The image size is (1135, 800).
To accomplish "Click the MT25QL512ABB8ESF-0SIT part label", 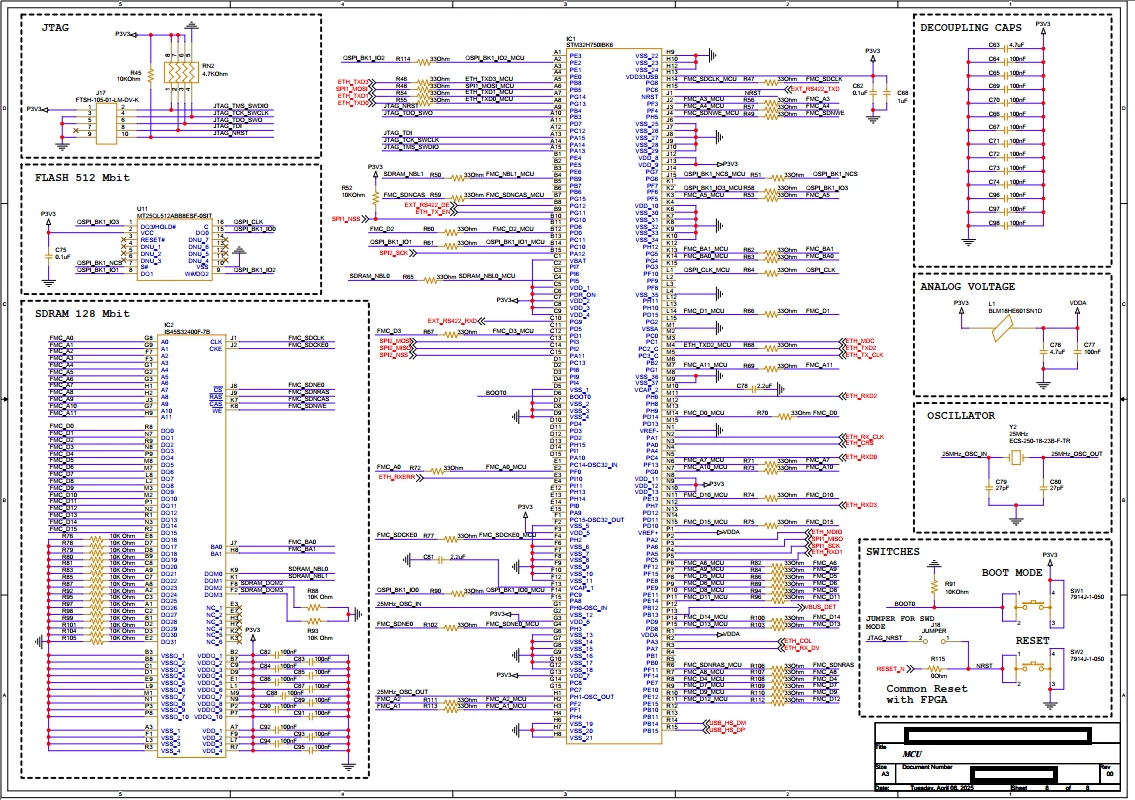I will click(174, 216).
